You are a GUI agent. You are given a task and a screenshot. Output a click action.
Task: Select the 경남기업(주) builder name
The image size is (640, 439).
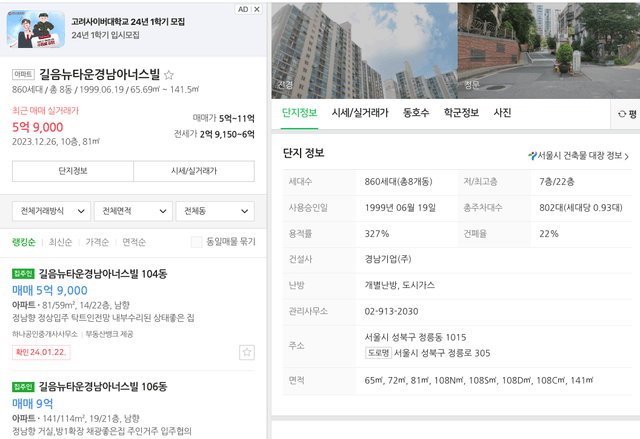coord(388,259)
